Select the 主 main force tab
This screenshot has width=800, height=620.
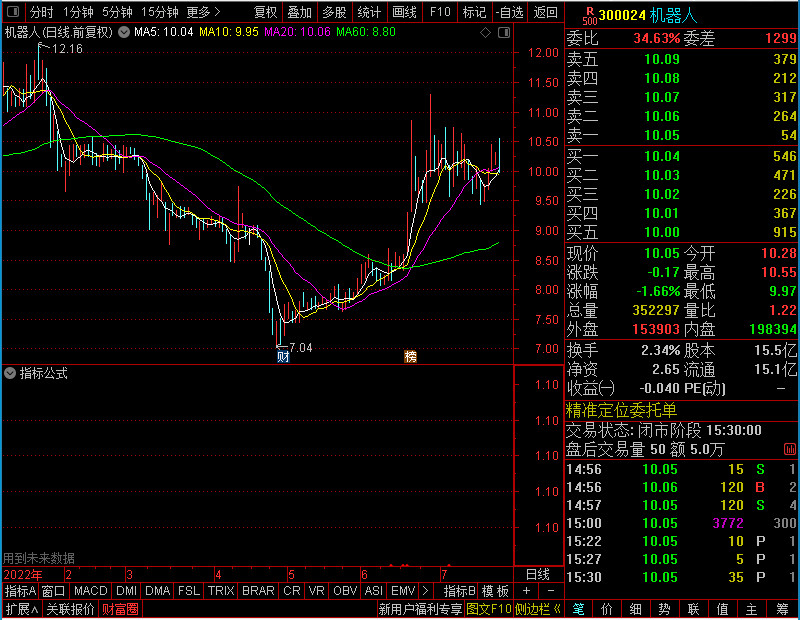click(x=752, y=609)
